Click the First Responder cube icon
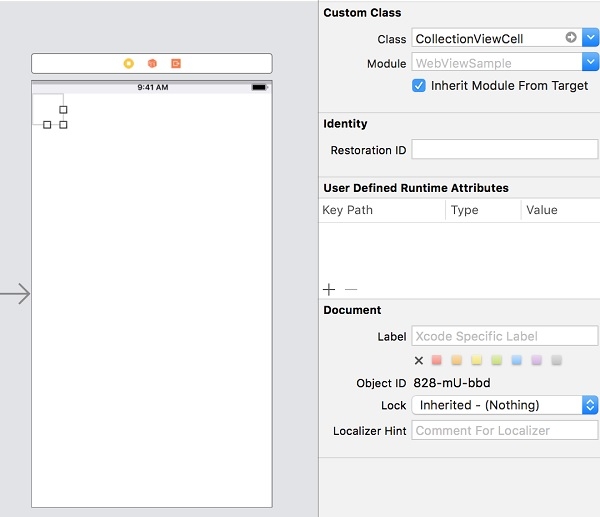 (152, 63)
